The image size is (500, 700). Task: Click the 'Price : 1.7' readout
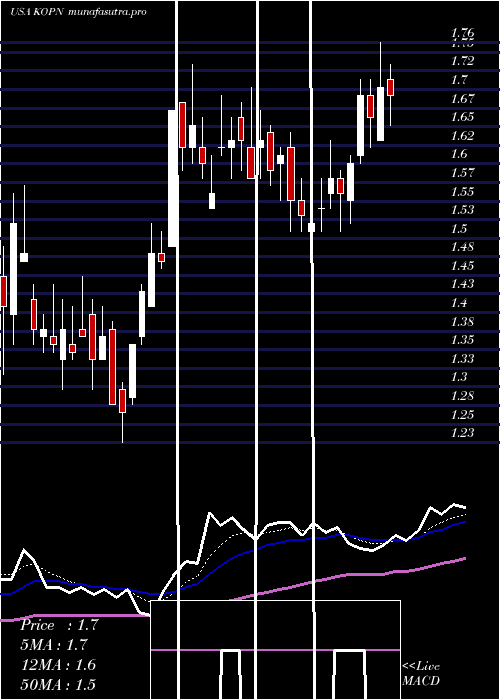pyautogui.click(x=59, y=625)
